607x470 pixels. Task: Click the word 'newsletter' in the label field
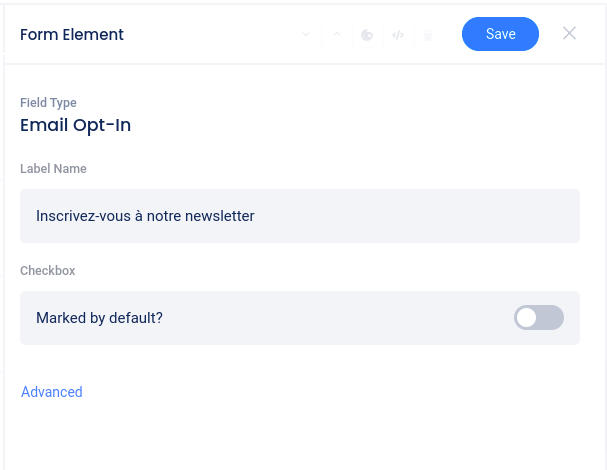pyautogui.click(x=220, y=216)
